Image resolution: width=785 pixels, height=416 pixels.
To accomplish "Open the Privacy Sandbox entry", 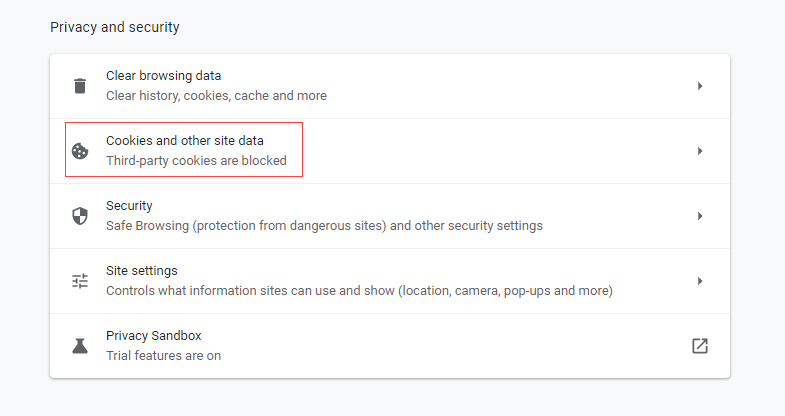I will (x=153, y=336).
